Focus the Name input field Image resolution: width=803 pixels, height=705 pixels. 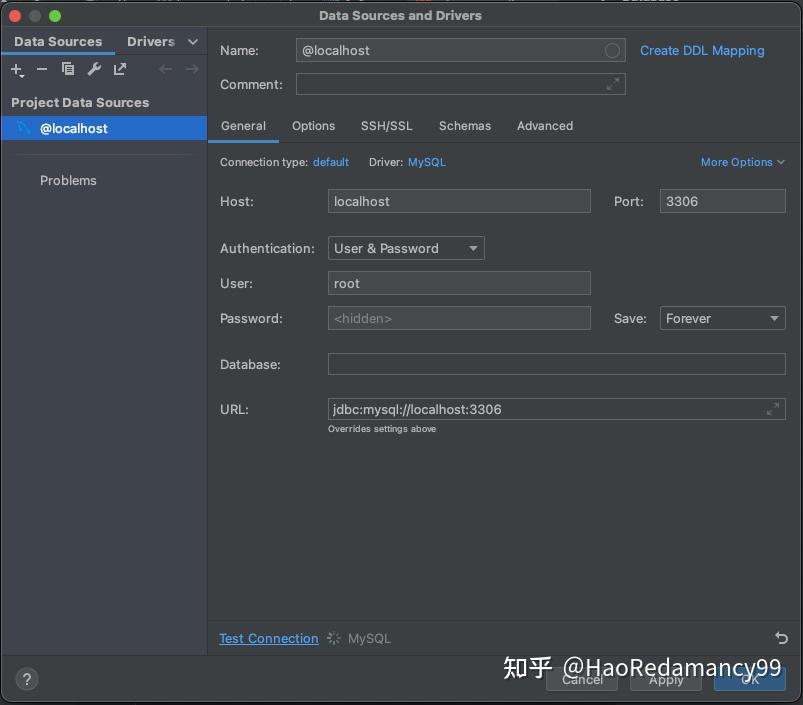460,51
